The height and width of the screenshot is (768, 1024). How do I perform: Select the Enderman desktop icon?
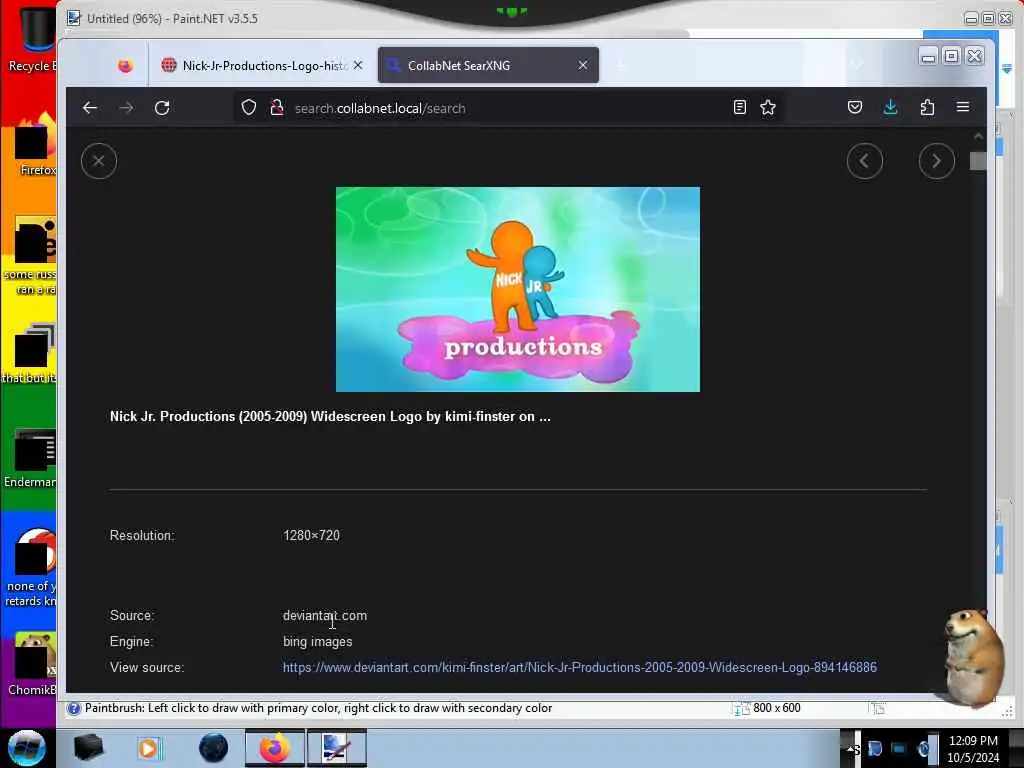point(30,458)
